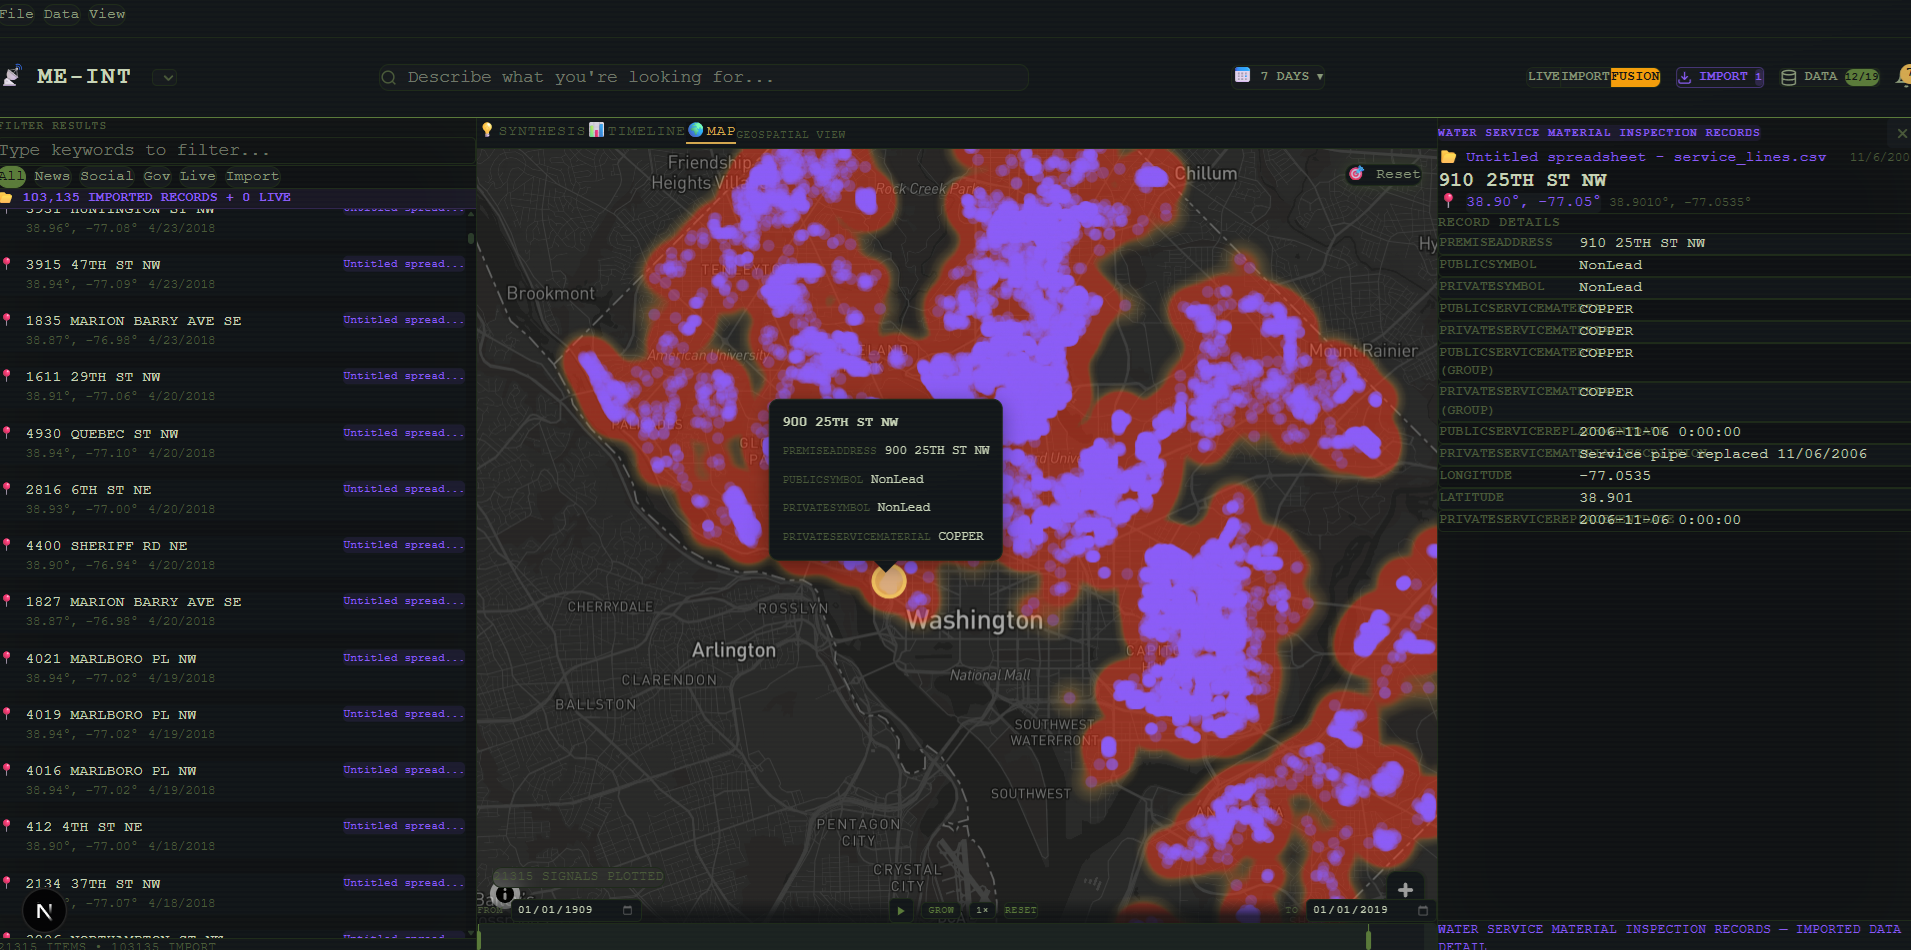Switch the source mode to LIVE

click(x=1545, y=76)
